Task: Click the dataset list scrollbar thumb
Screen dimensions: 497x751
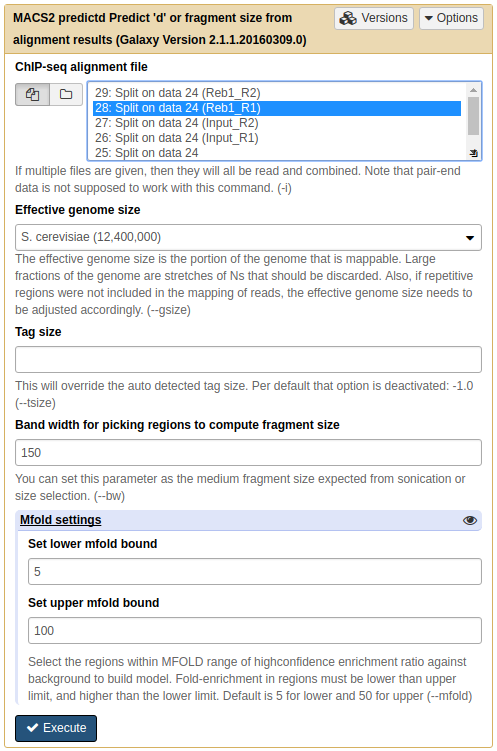Action: (x=473, y=116)
